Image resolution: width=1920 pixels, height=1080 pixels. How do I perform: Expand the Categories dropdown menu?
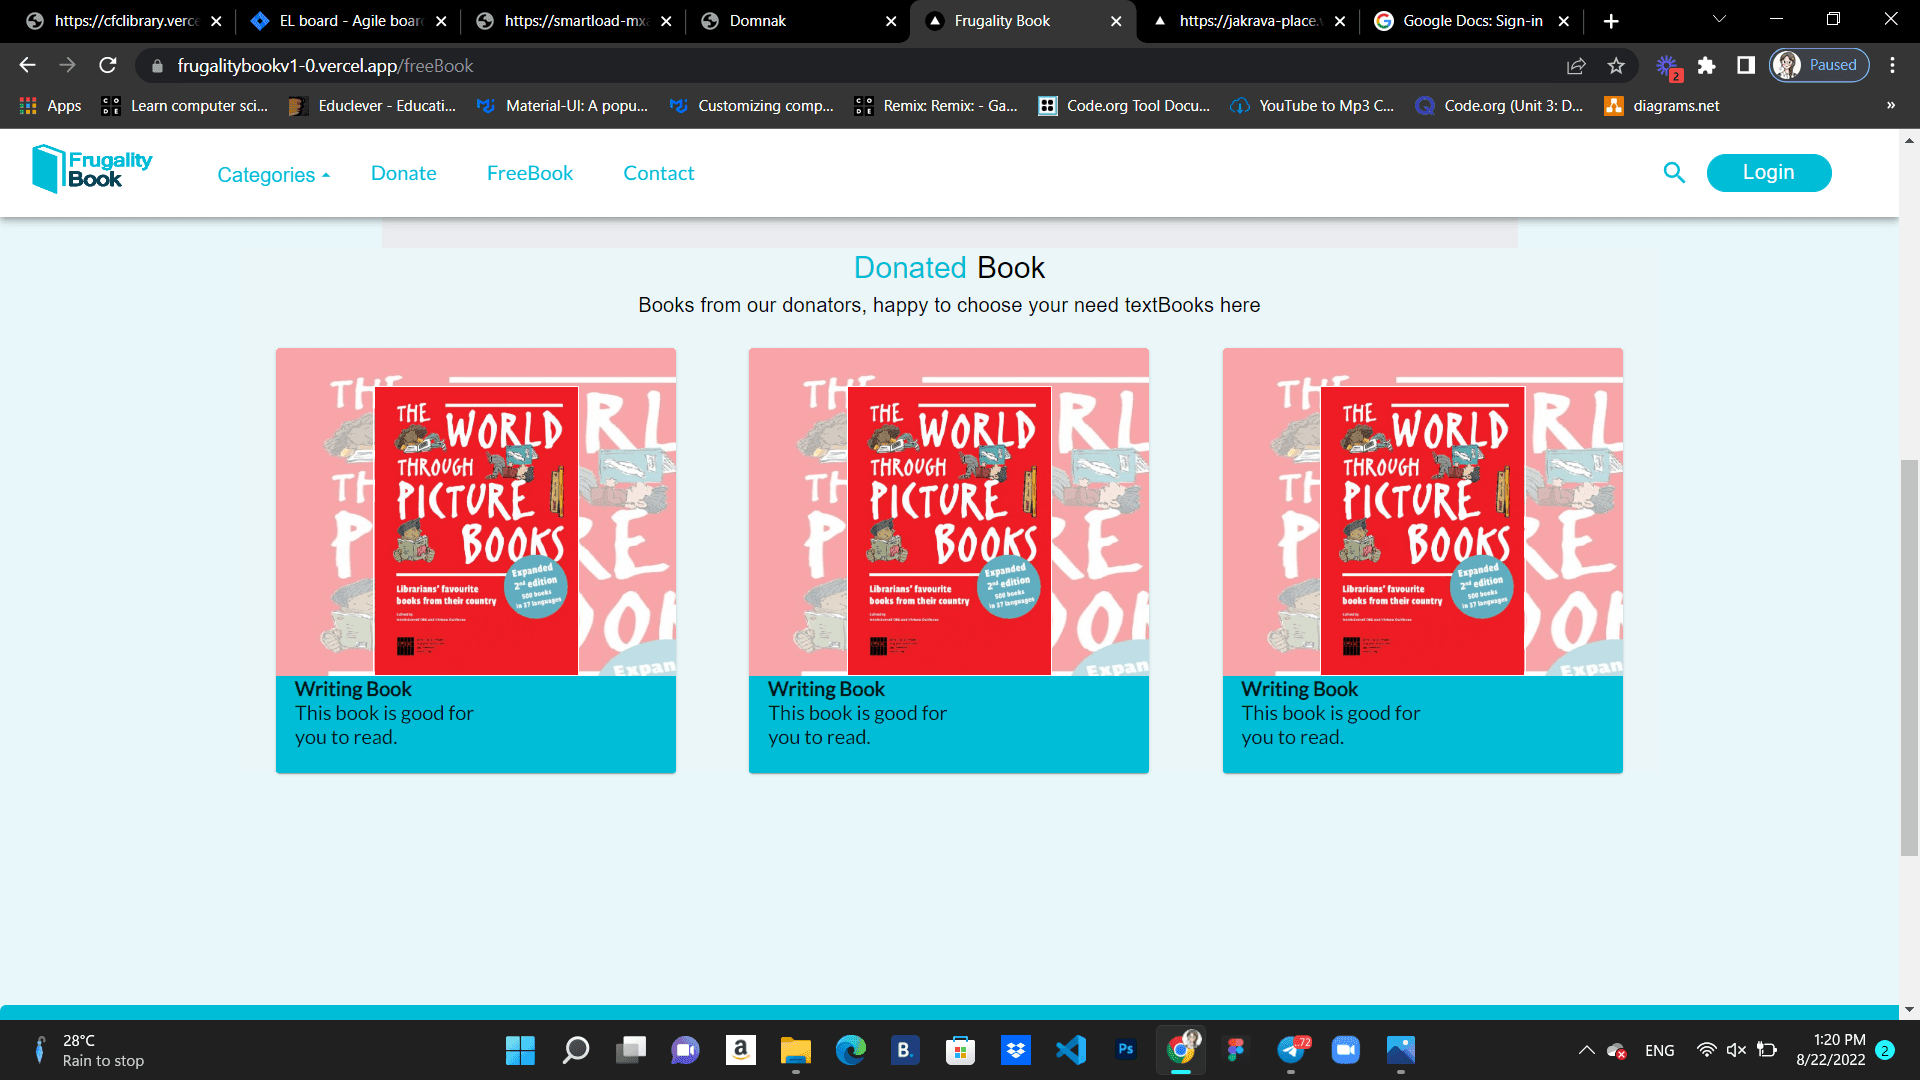click(x=273, y=175)
